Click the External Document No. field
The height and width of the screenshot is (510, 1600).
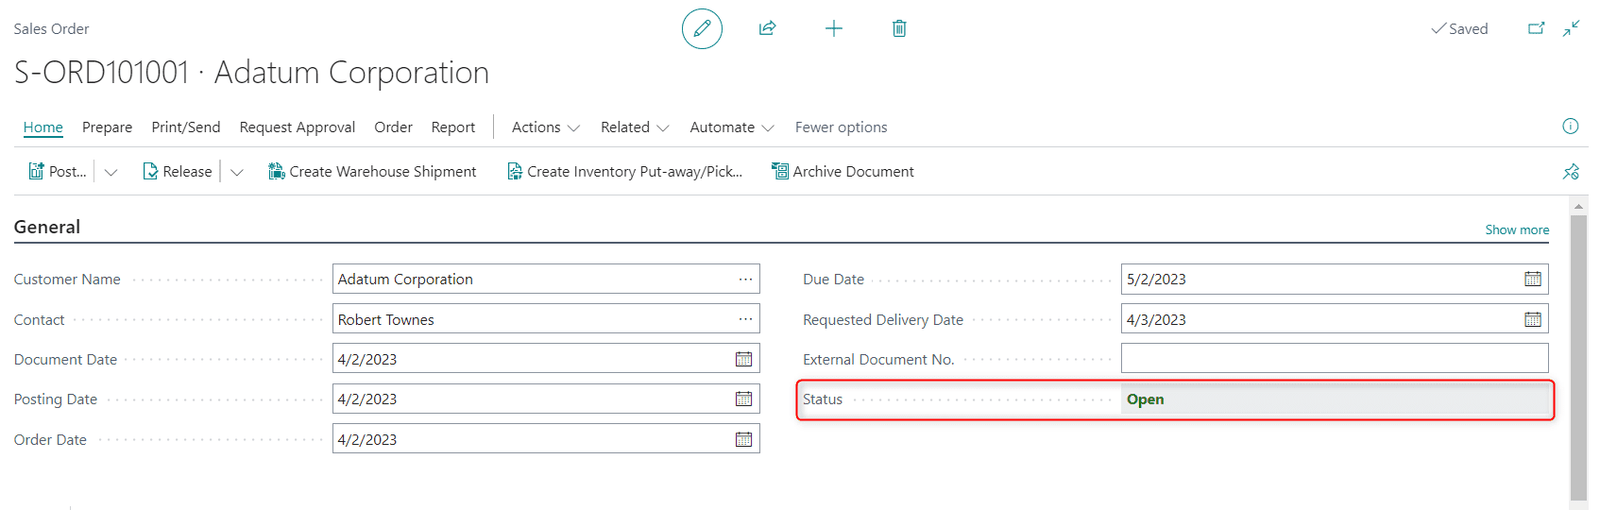click(1334, 359)
